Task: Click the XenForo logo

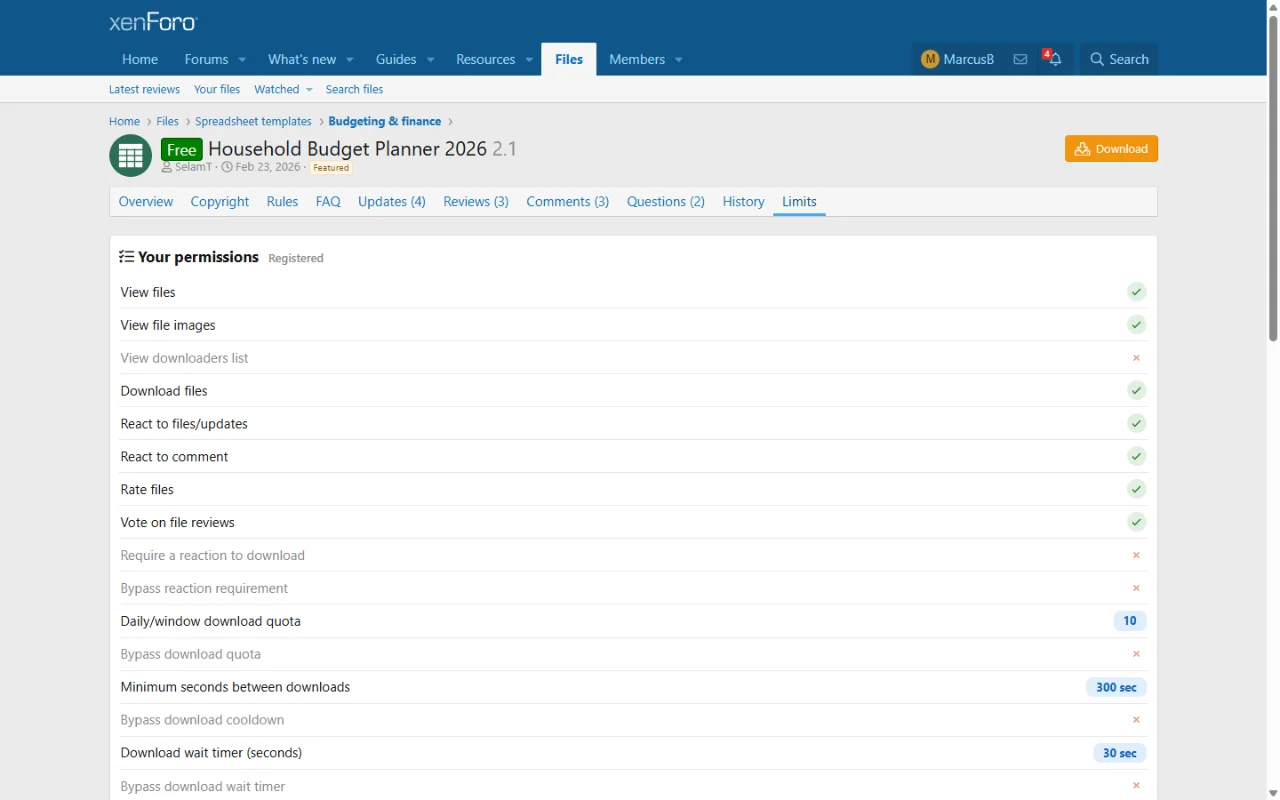Action: [153, 22]
